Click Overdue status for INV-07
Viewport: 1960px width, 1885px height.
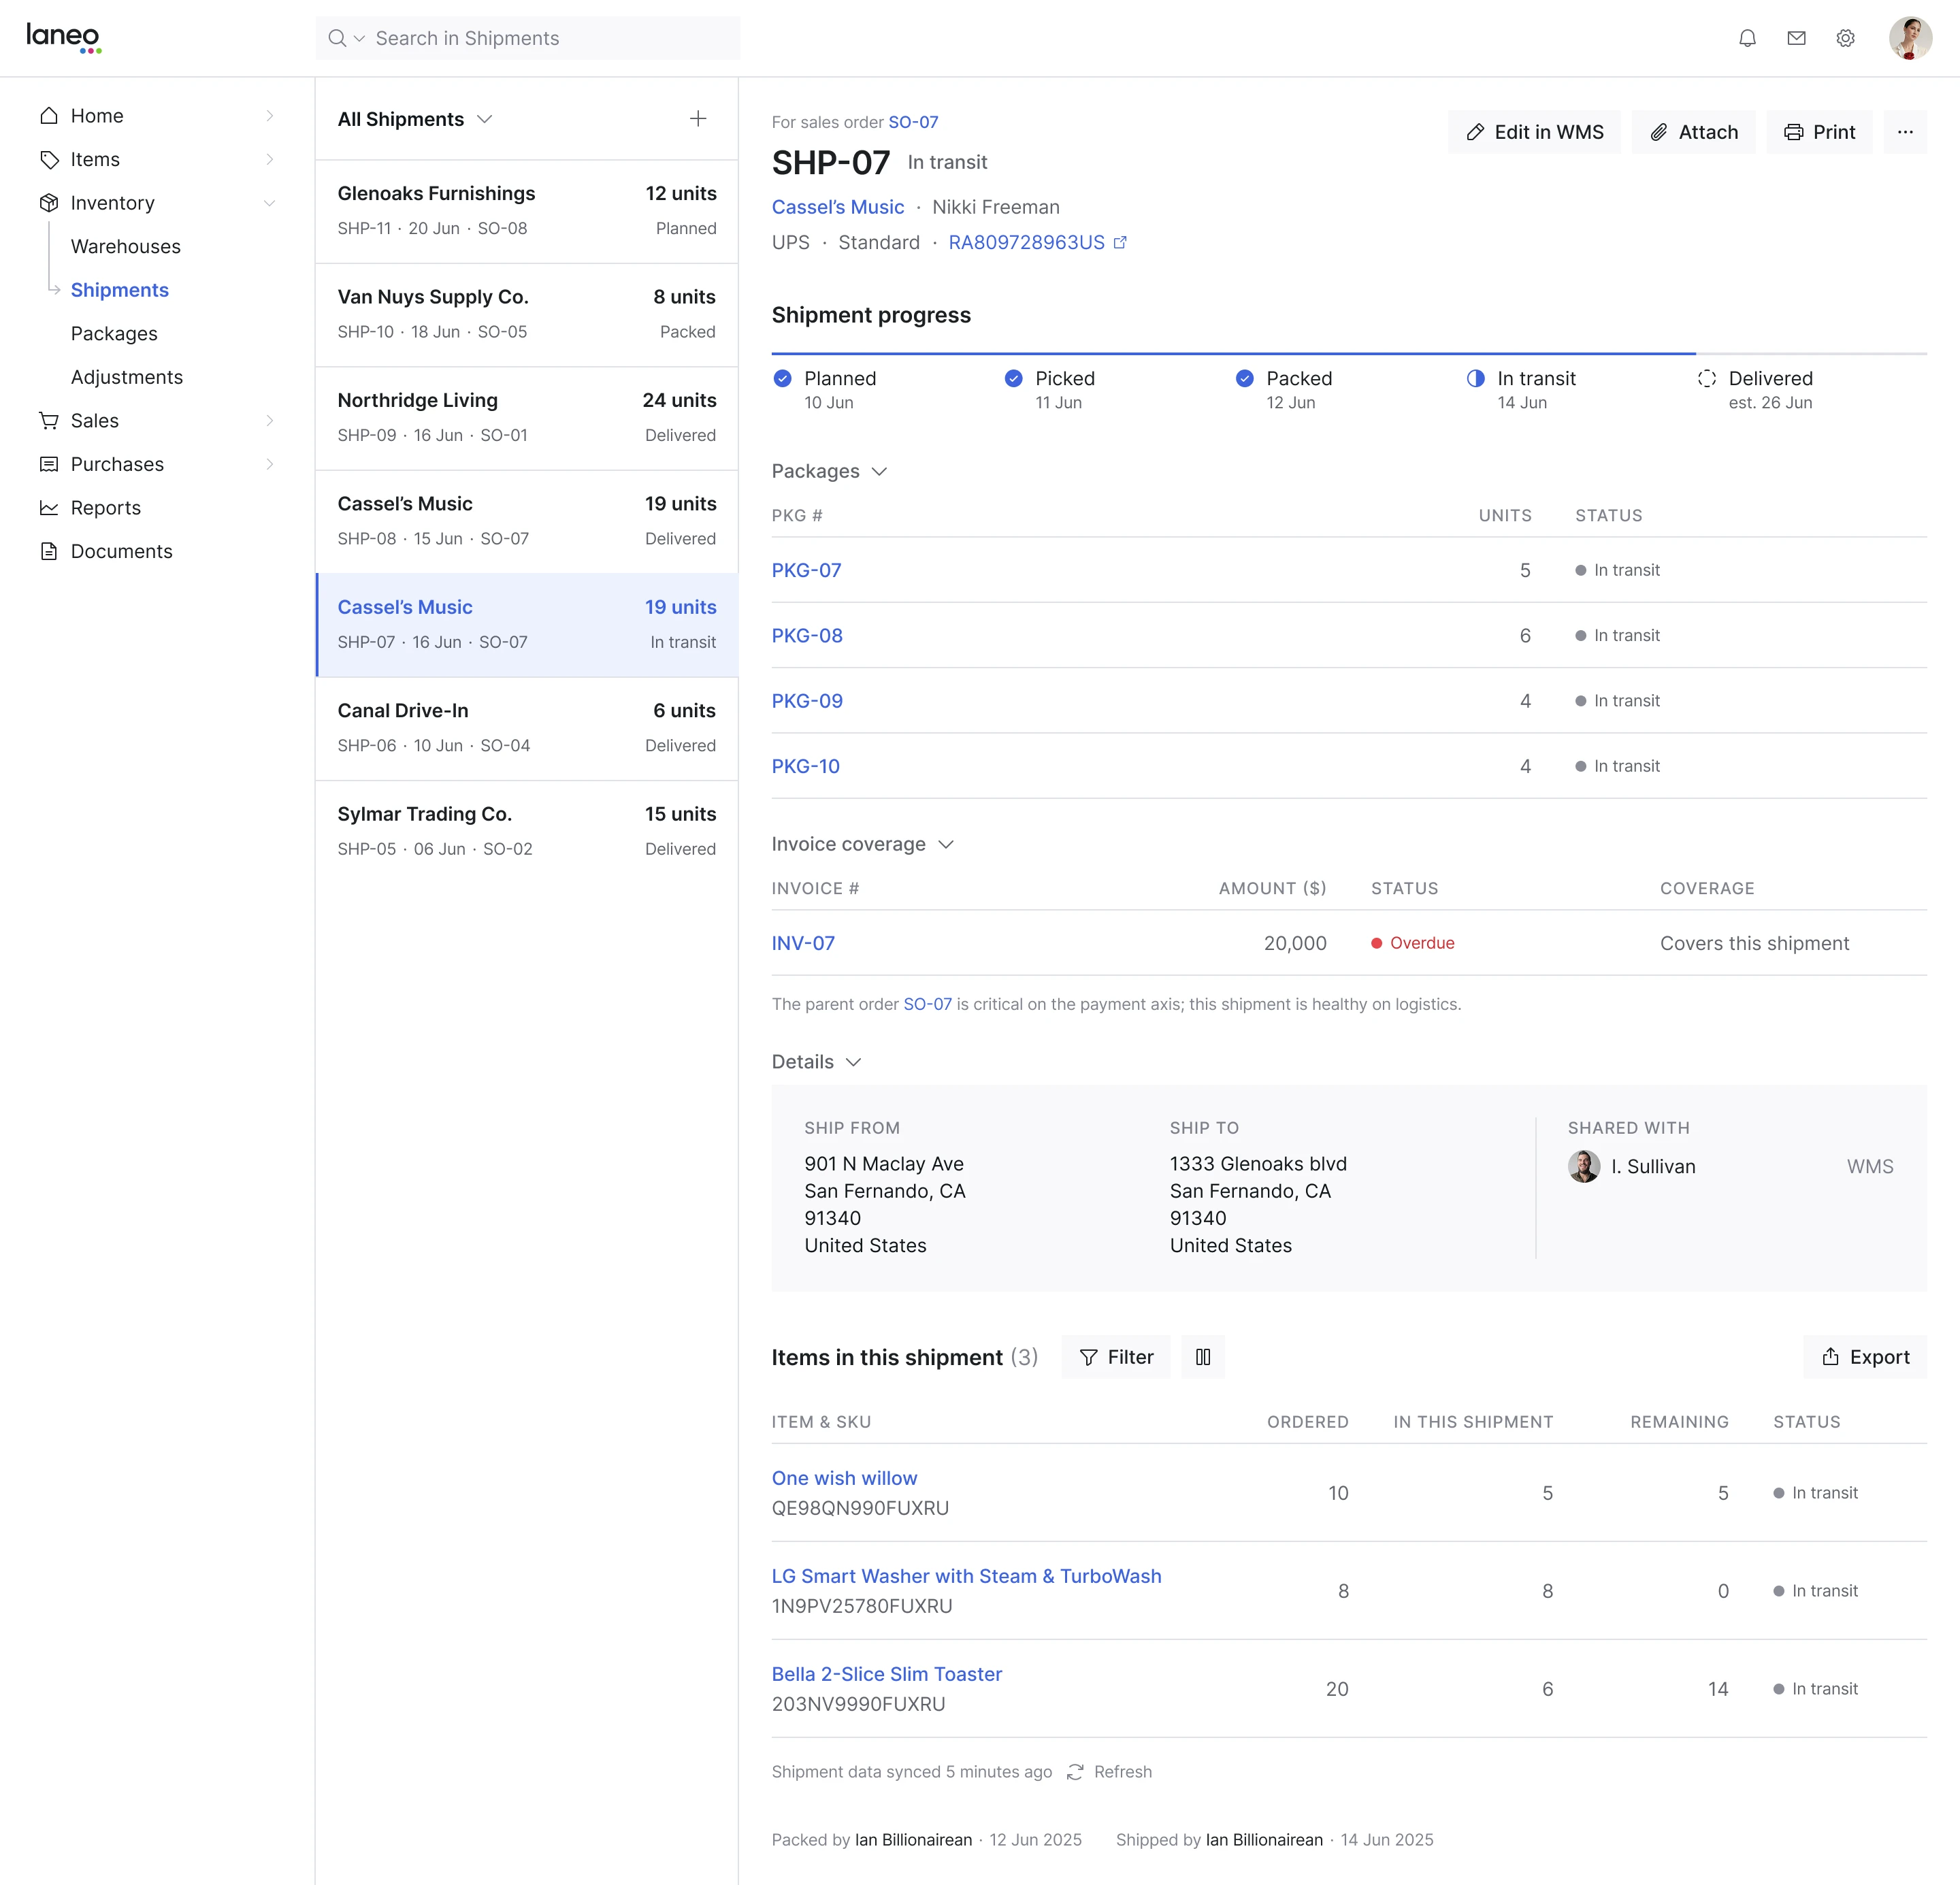point(1412,943)
